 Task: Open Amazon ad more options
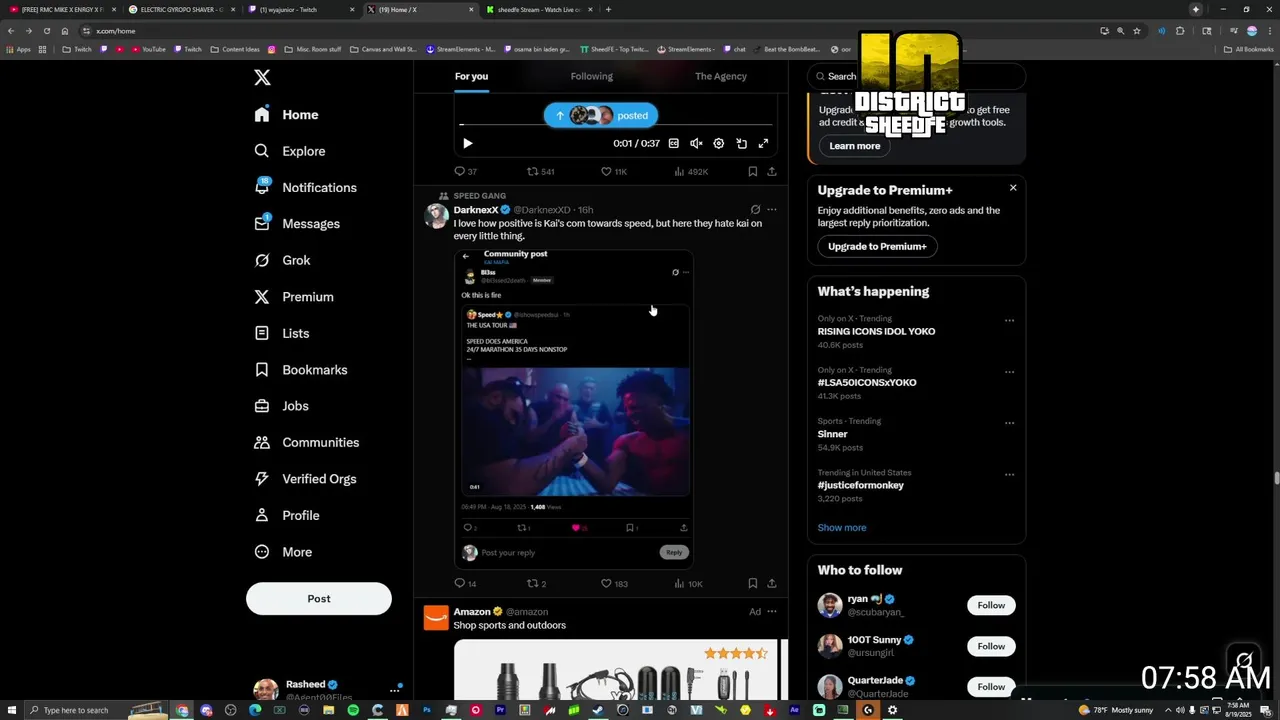coord(771,612)
